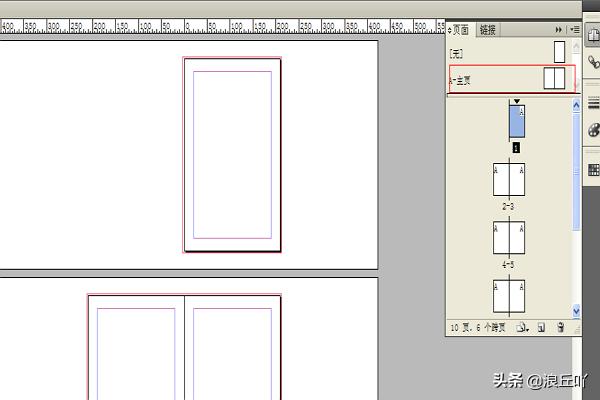Click the create new page icon

(x=540, y=327)
